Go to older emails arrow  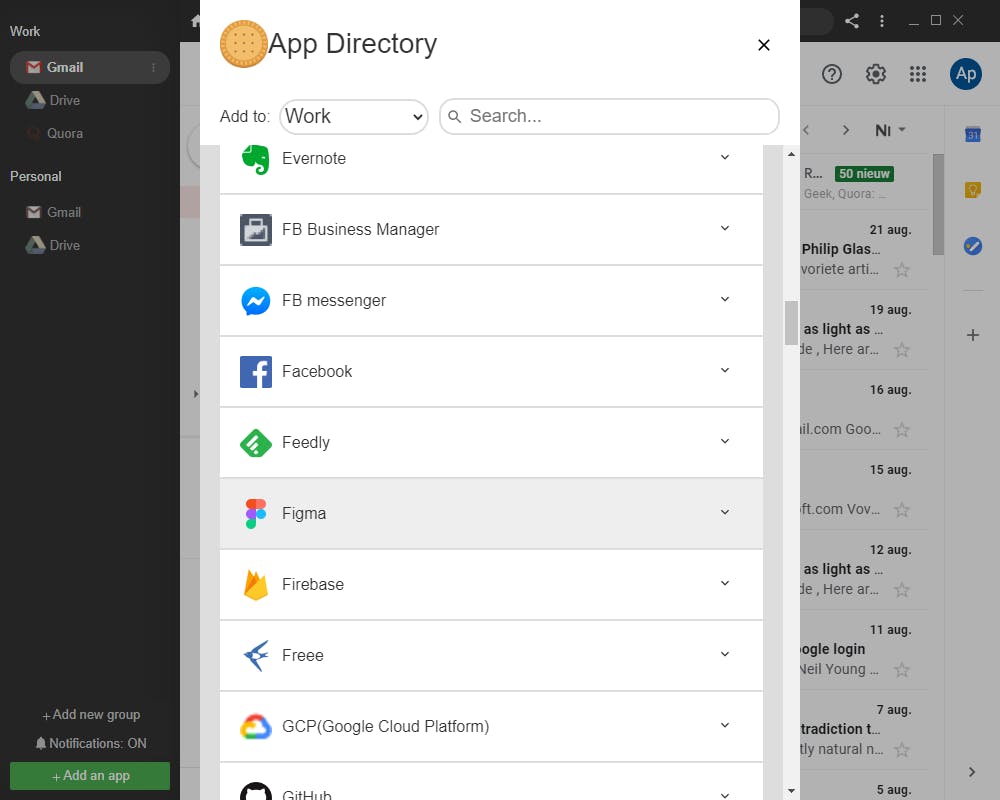(846, 130)
